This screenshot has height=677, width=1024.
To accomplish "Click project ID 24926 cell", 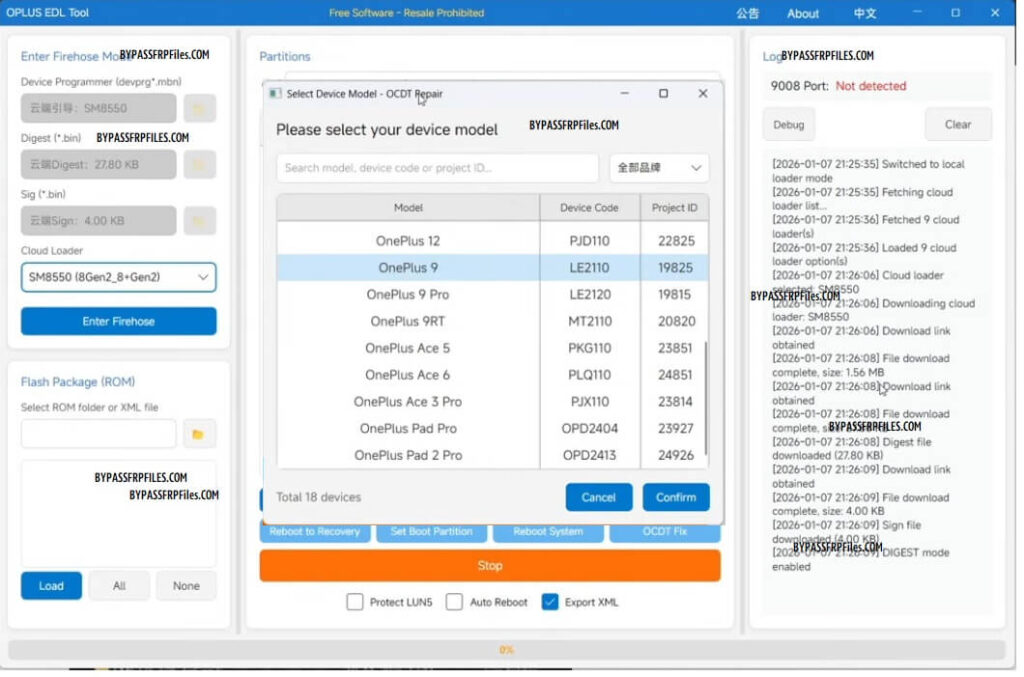I will tap(675, 455).
